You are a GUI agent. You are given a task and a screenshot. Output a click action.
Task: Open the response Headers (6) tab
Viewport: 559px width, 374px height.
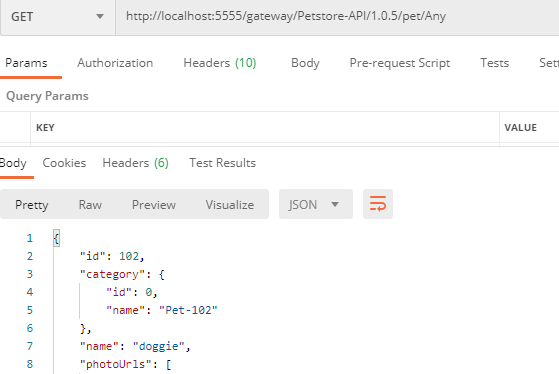(135, 163)
